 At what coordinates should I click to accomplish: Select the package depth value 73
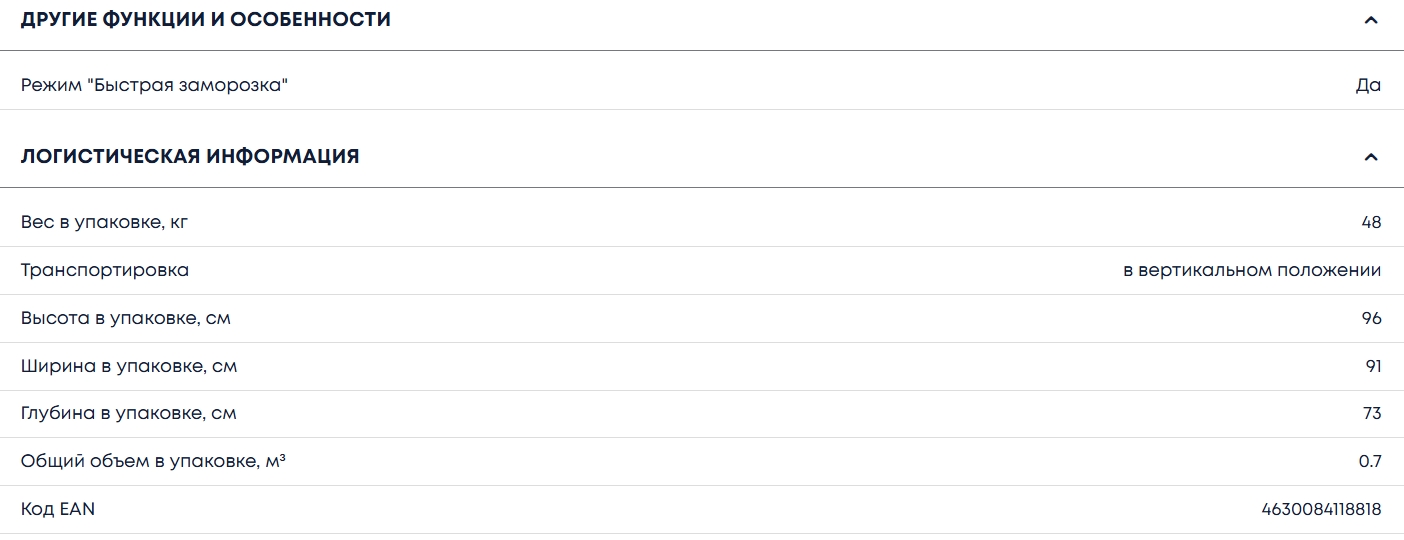coord(1371,414)
